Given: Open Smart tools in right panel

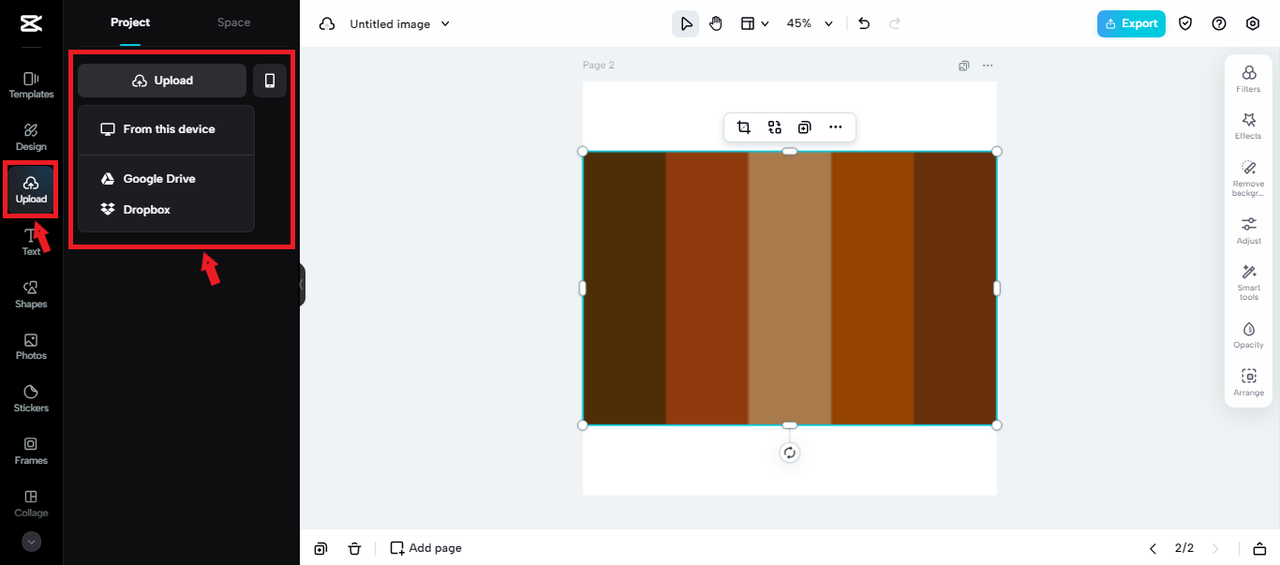Looking at the screenshot, I should [1248, 283].
